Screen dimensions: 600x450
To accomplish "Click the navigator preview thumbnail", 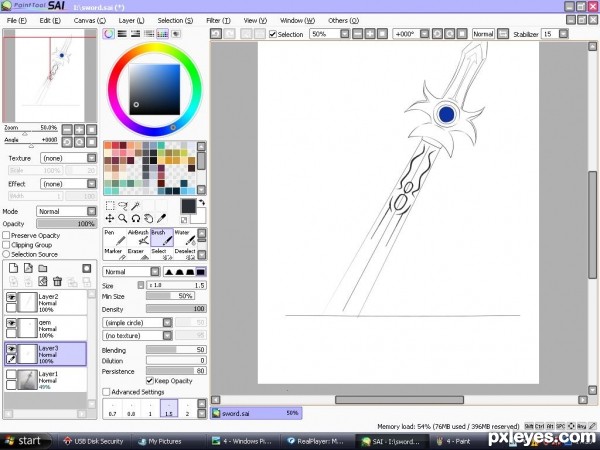I will (x=49, y=75).
